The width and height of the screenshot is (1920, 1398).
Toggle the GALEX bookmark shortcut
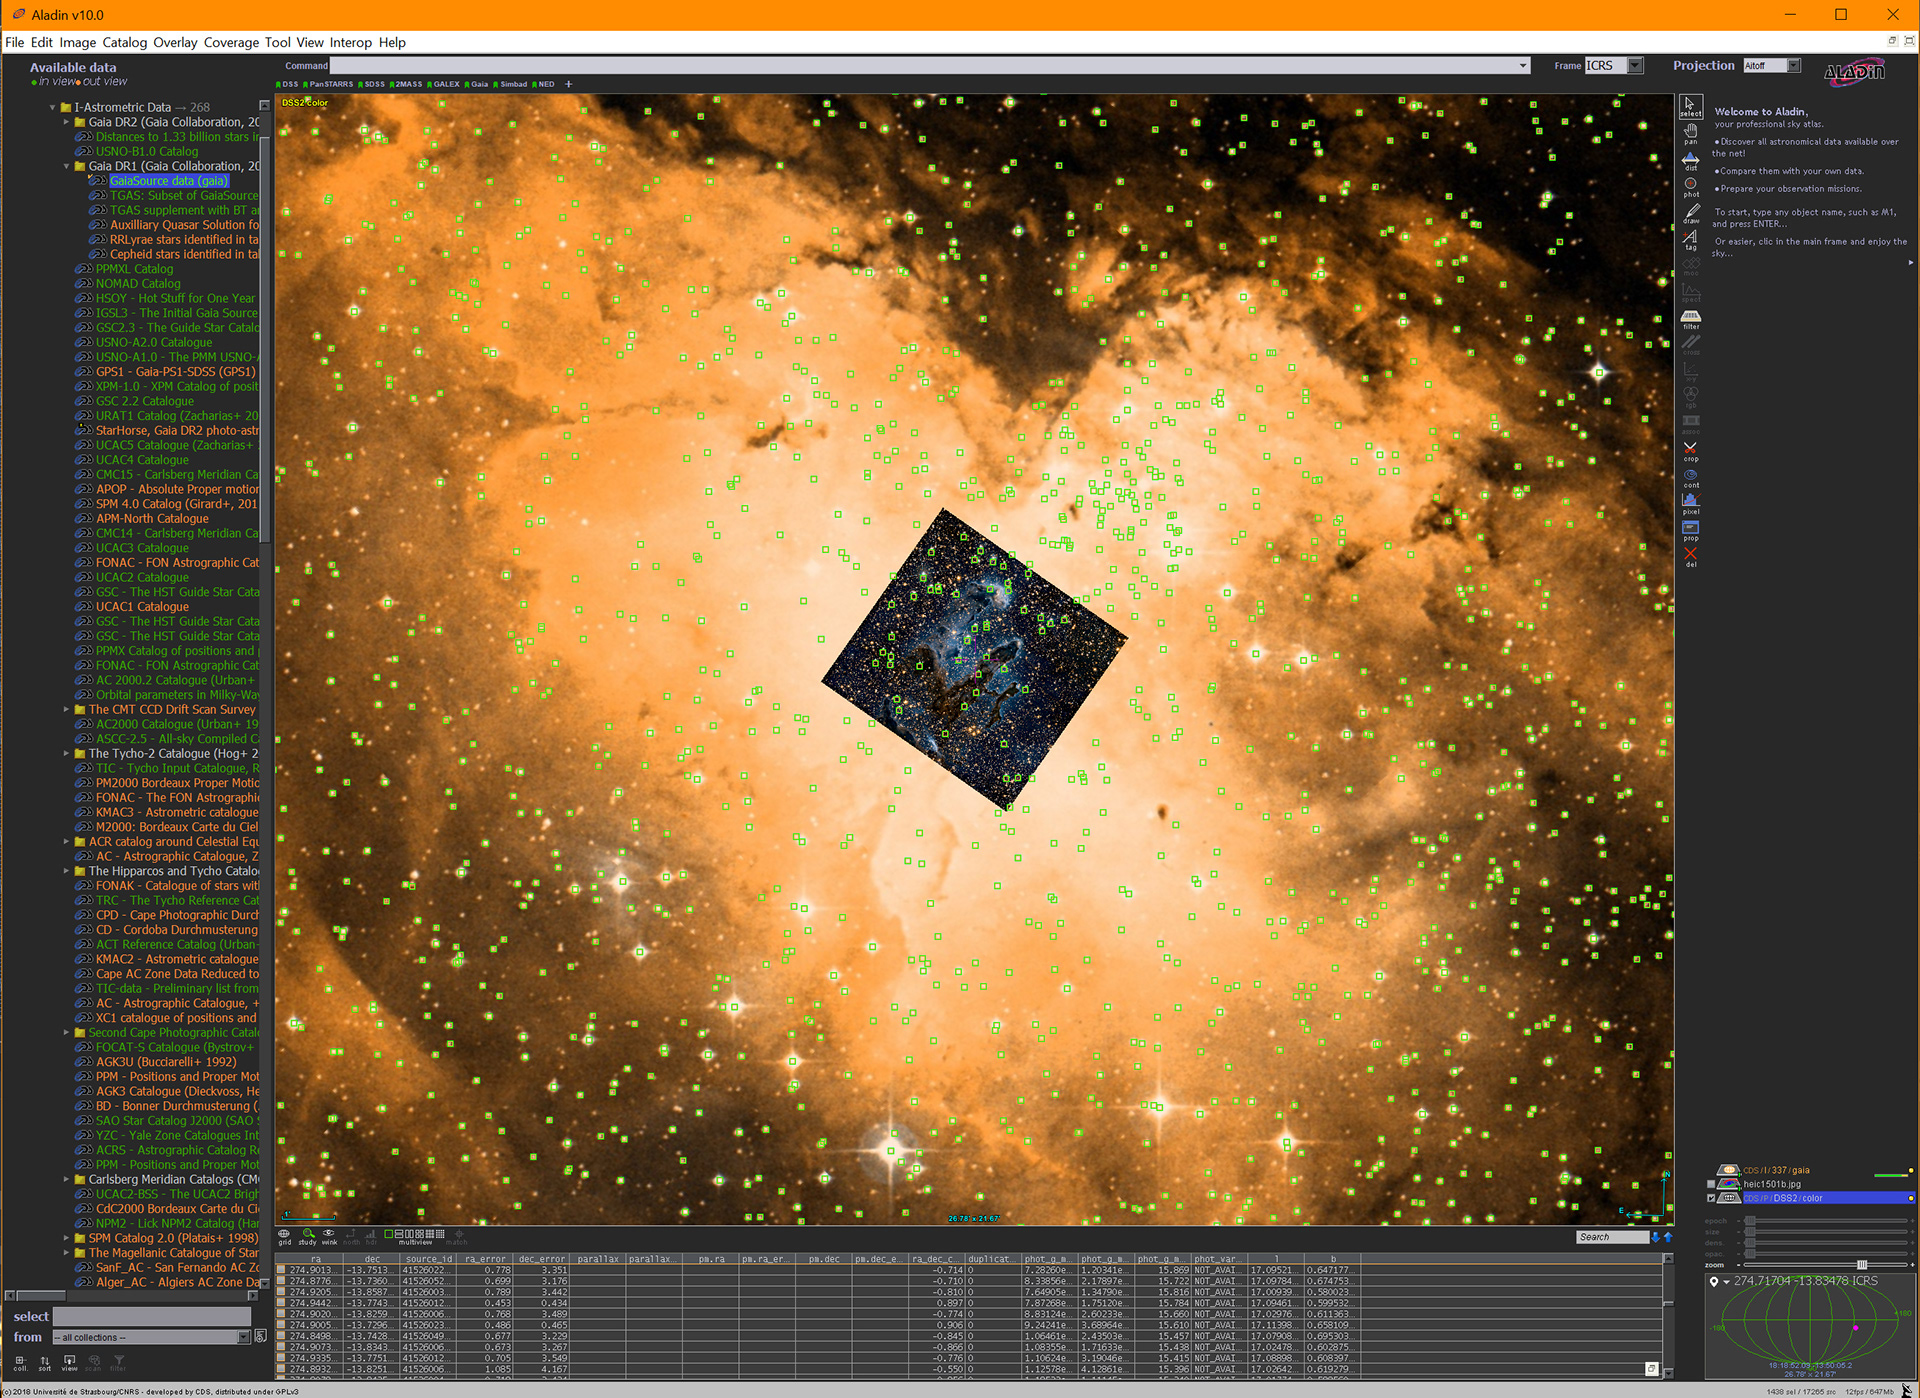pos(444,84)
